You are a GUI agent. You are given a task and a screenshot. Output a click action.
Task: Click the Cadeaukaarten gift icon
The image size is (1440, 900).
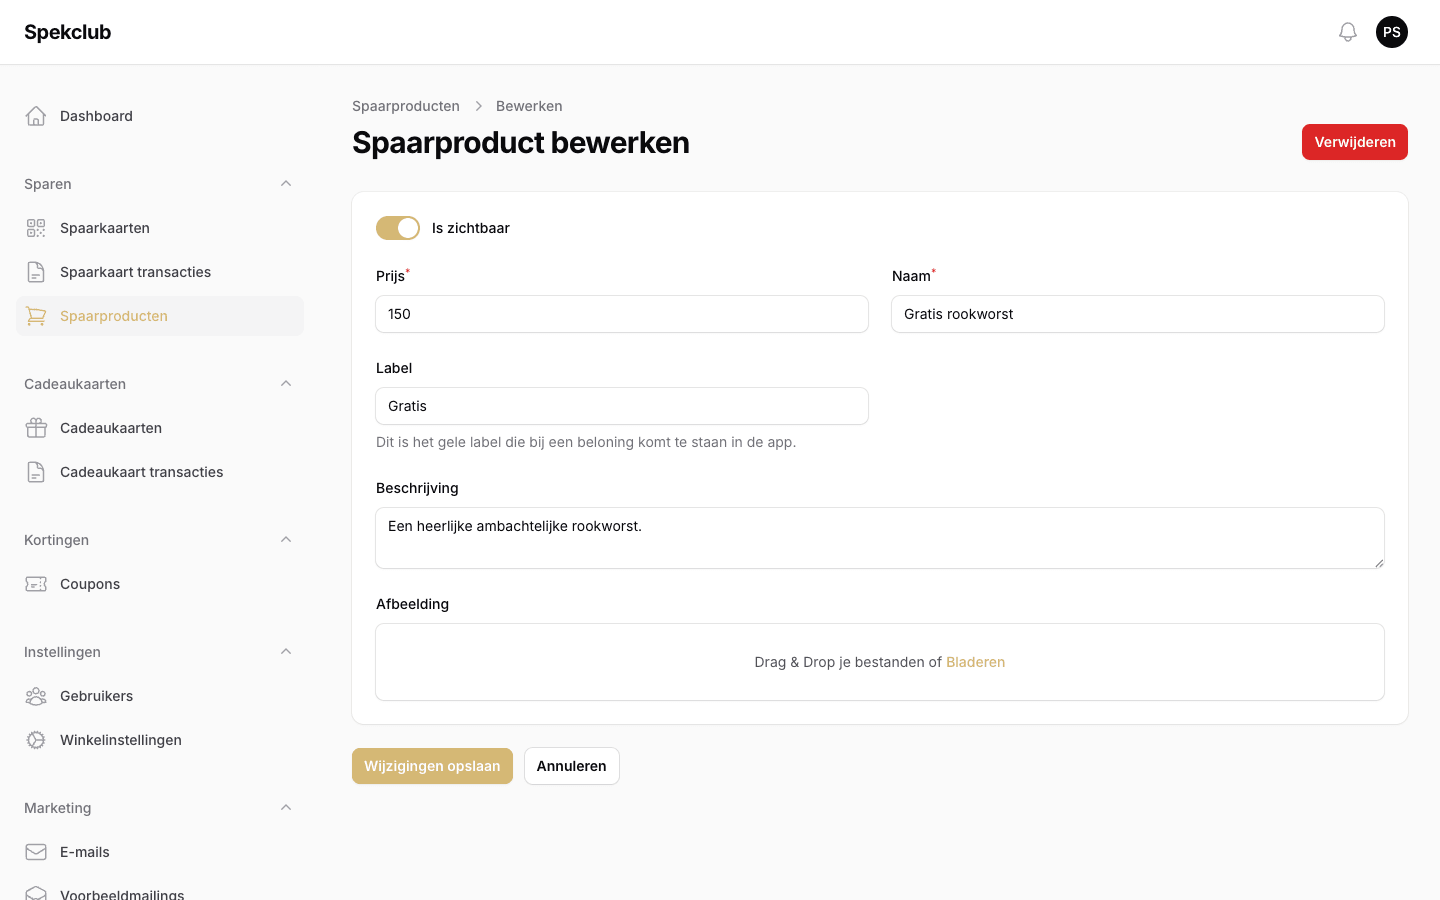pos(36,428)
